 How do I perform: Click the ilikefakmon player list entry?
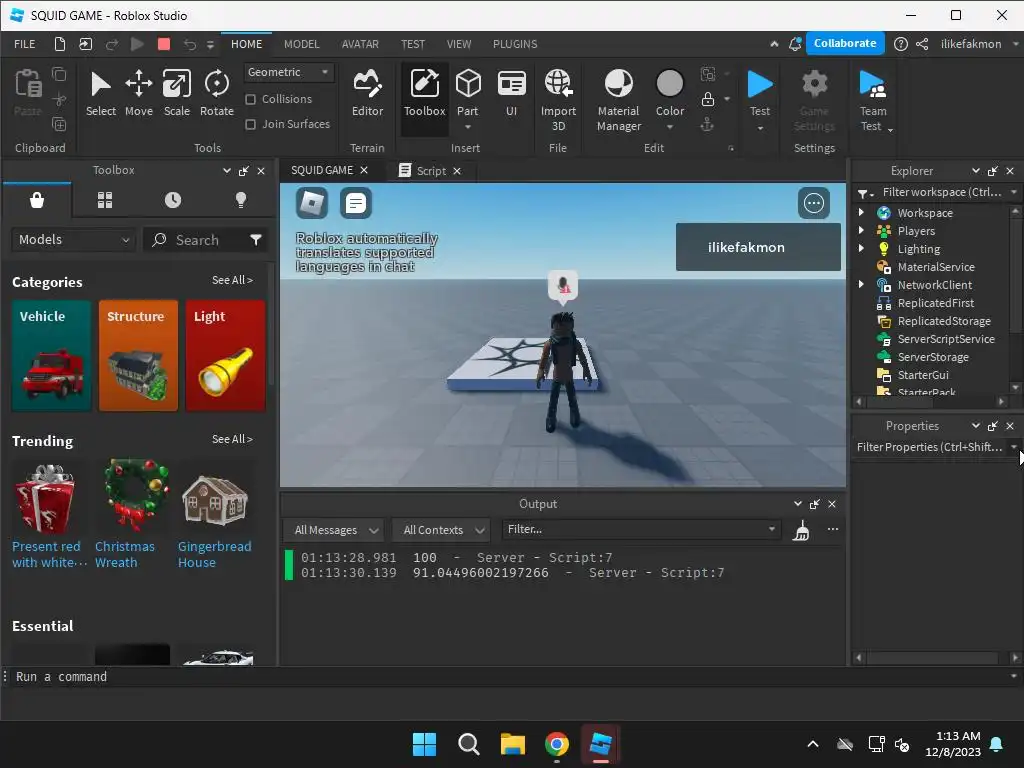pyautogui.click(x=758, y=247)
